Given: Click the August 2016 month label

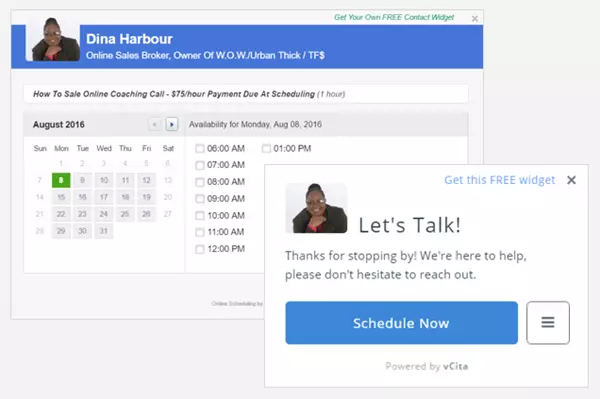Looking at the screenshot, I should click(x=59, y=125).
